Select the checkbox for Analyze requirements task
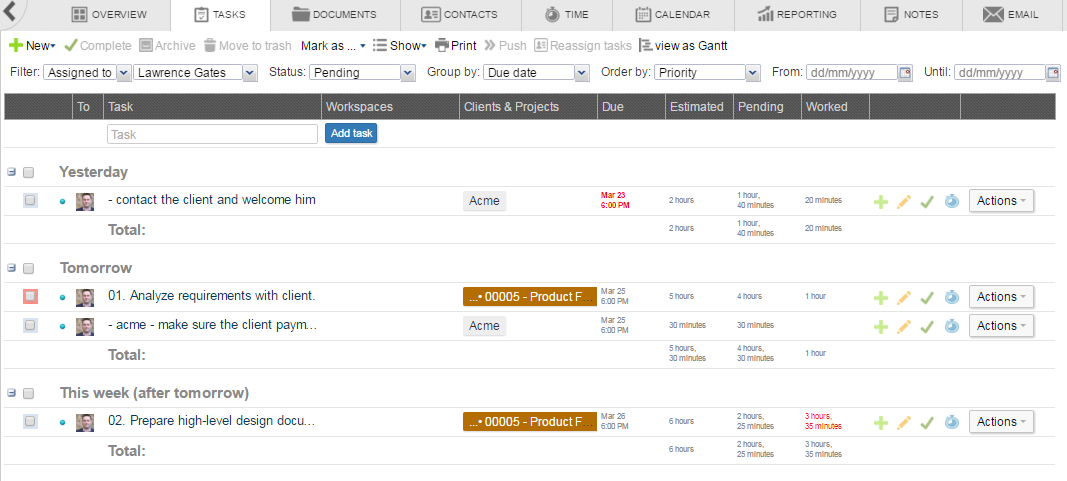The height and width of the screenshot is (481, 1067). point(30,297)
